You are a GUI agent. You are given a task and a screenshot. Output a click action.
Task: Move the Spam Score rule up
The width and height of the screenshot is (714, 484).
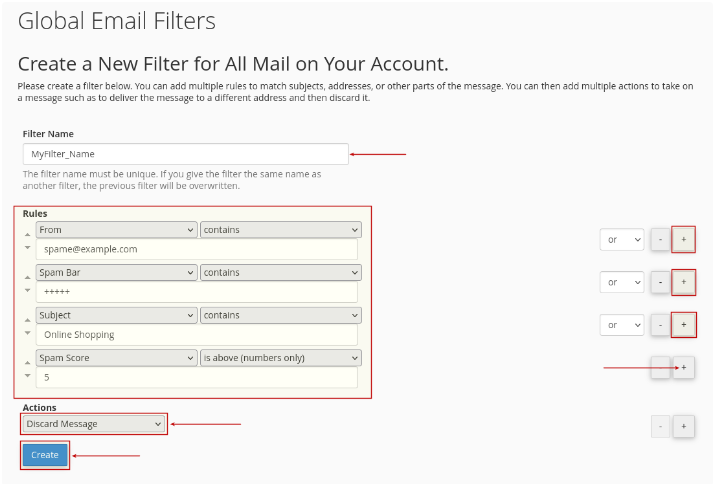[x=27, y=363]
